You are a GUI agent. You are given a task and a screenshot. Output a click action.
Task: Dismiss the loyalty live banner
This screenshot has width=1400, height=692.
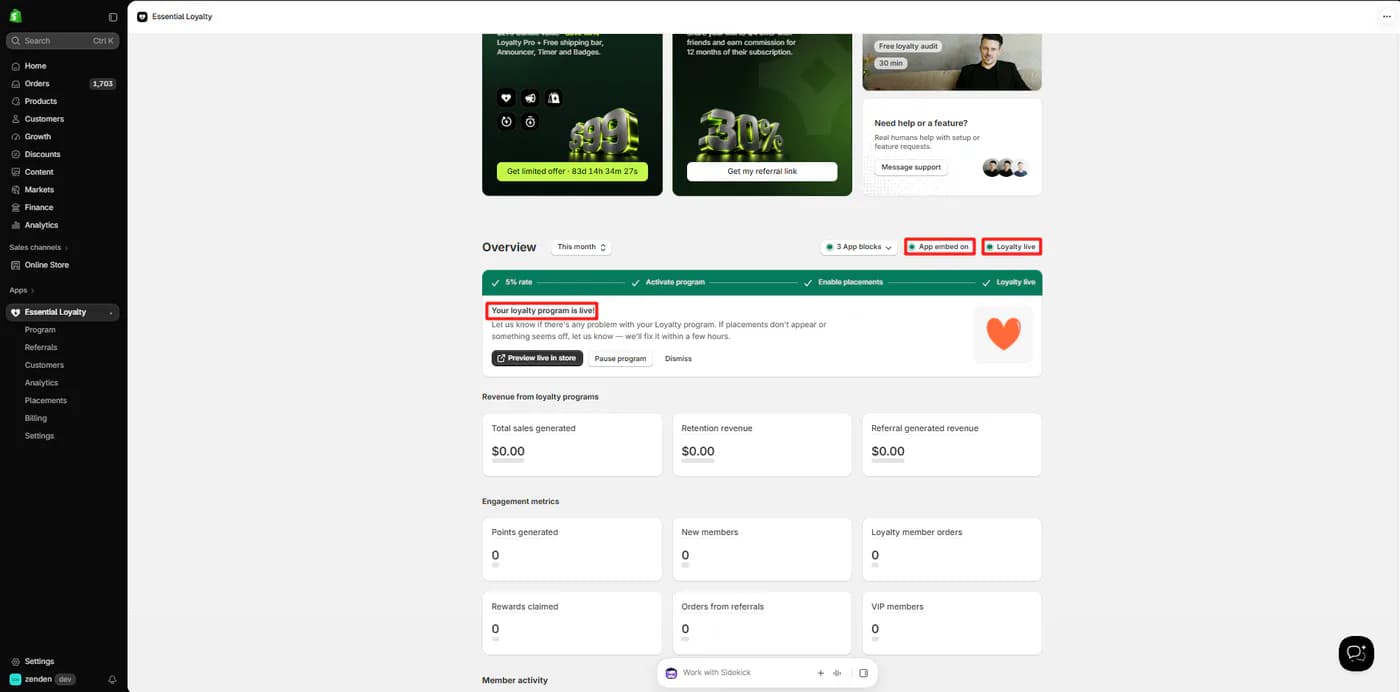pos(678,358)
